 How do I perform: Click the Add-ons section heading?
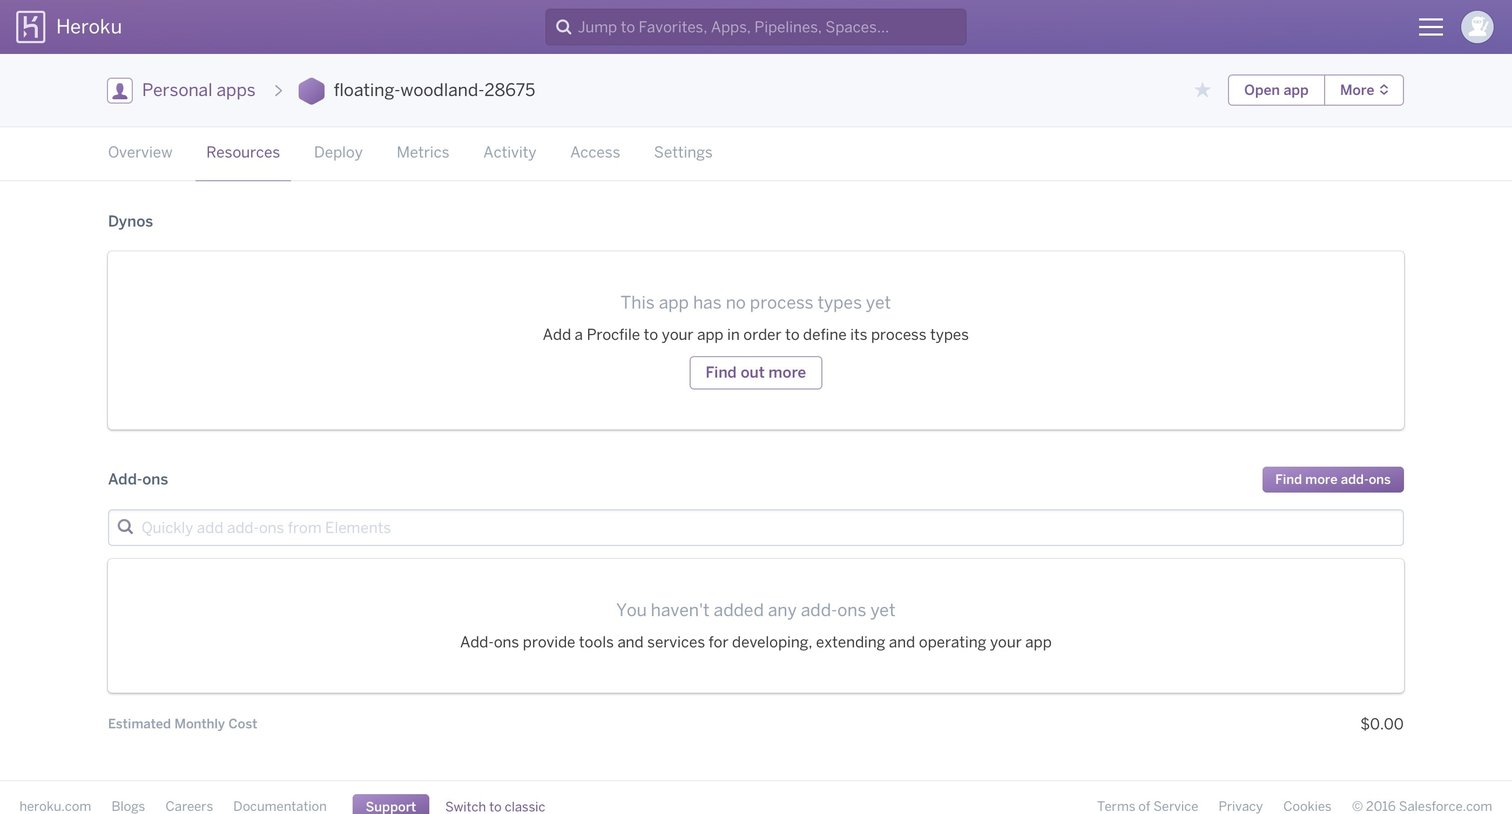click(138, 479)
